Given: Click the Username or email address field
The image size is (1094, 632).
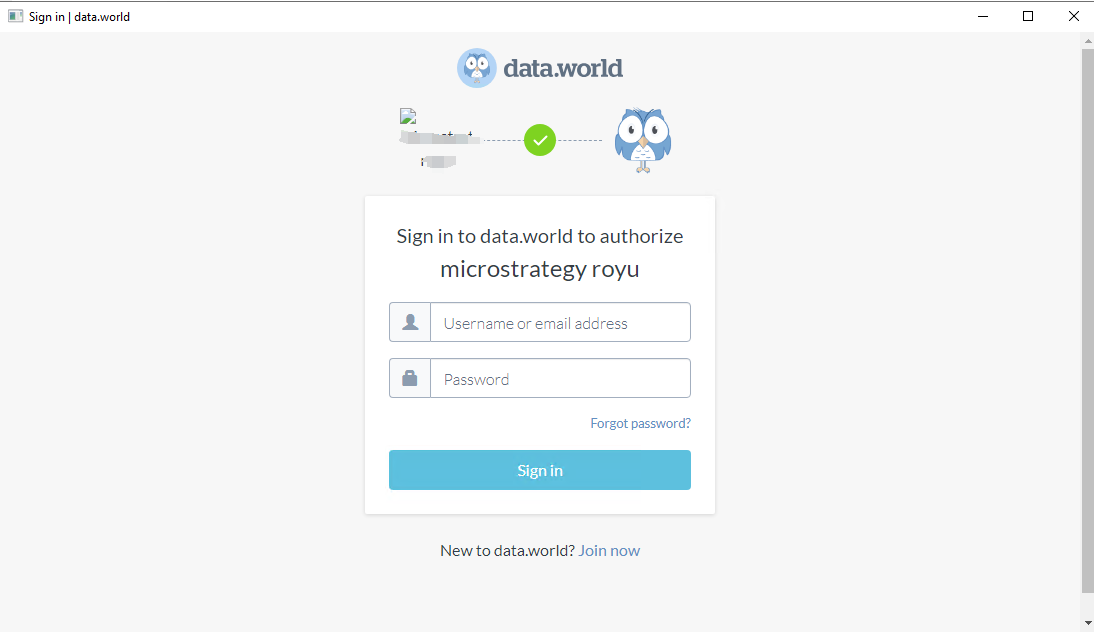Looking at the screenshot, I should pos(560,322).
